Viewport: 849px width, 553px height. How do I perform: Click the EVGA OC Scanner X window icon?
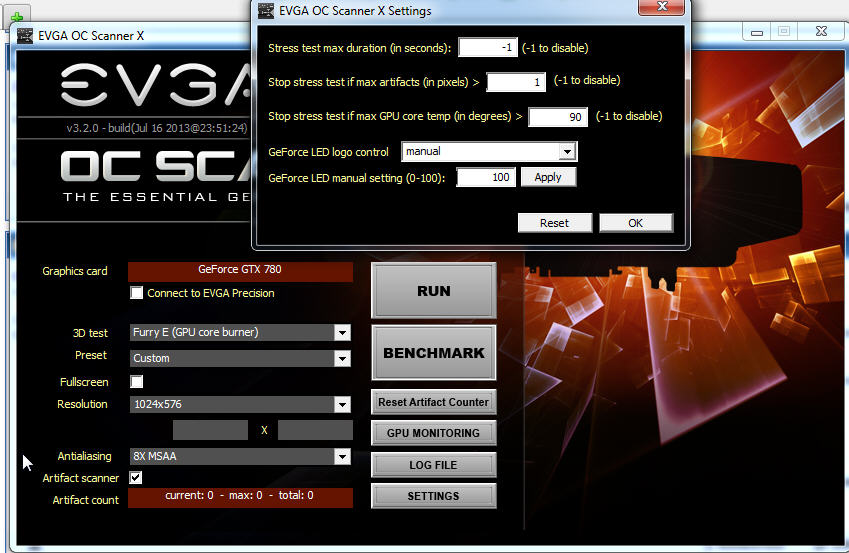click(25, 36)
